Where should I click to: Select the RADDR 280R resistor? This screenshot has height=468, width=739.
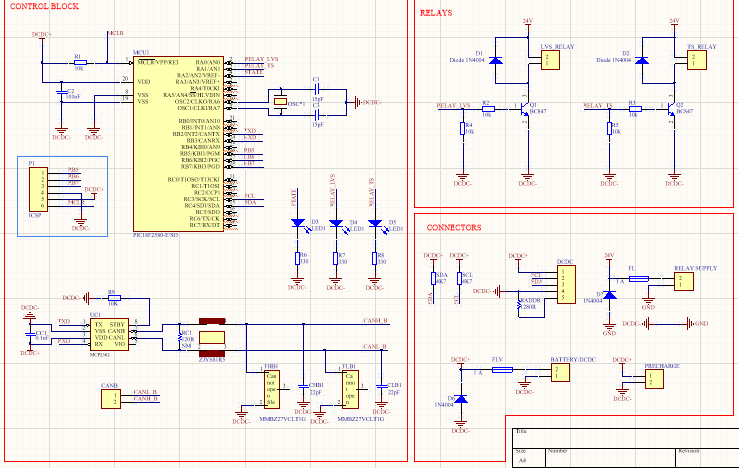(519, 304)
